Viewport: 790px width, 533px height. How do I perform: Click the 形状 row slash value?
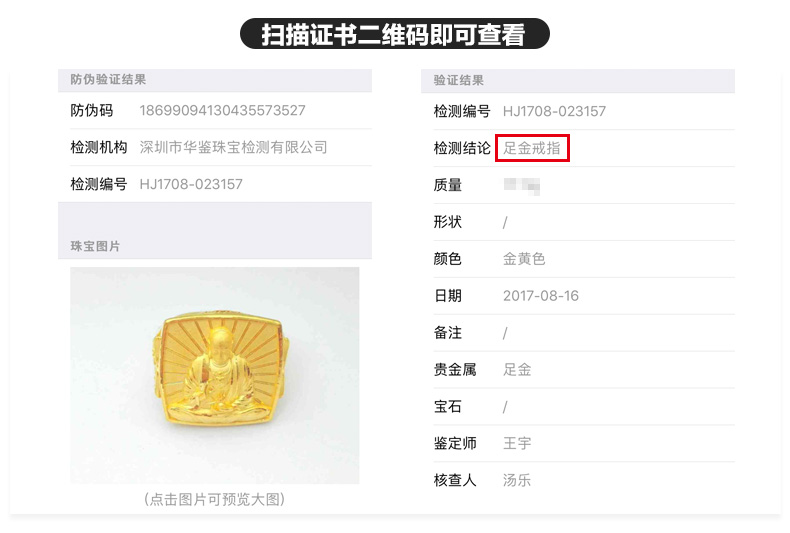[505, 222]
